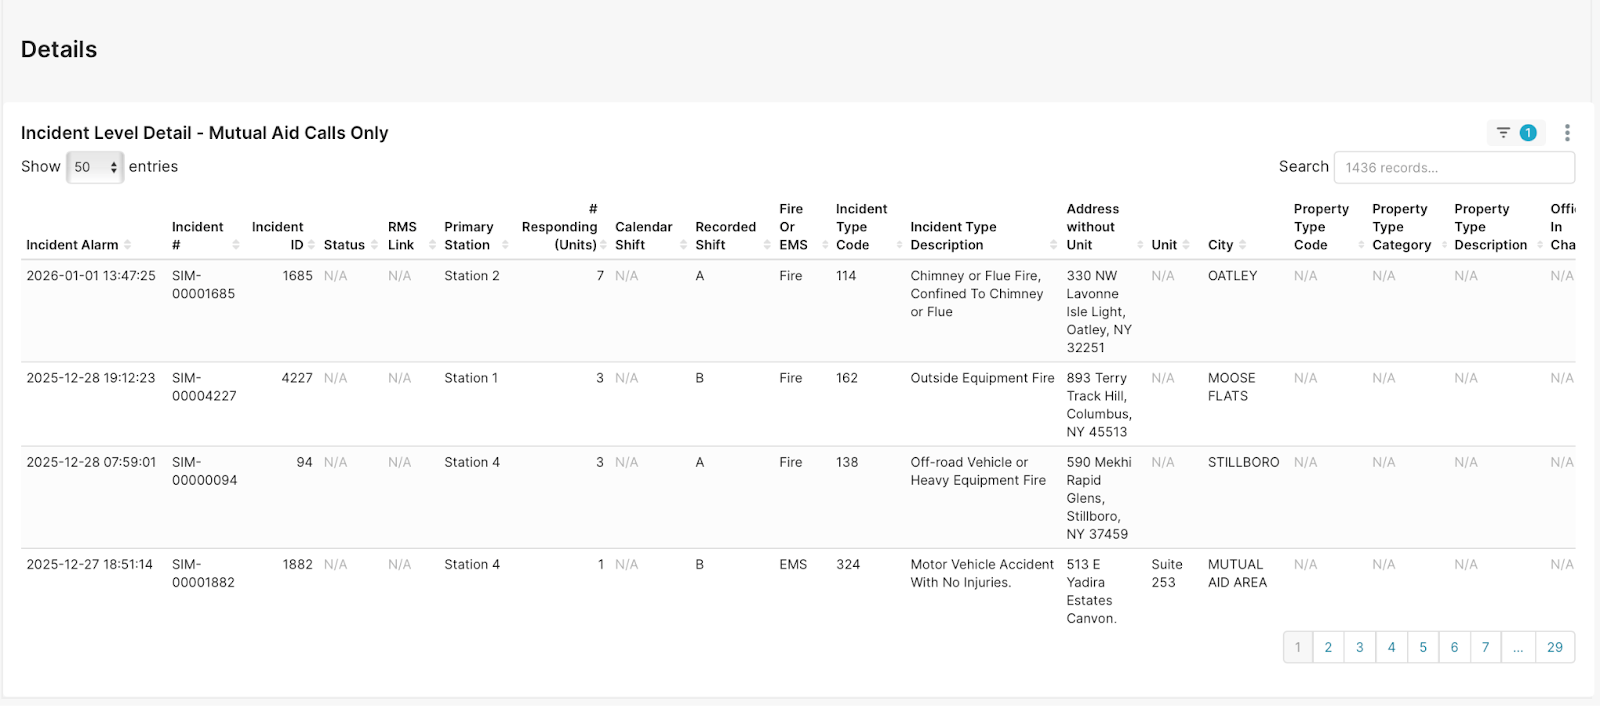
Task: Open the filter icon with badge 1
Action: point(1515,132)
